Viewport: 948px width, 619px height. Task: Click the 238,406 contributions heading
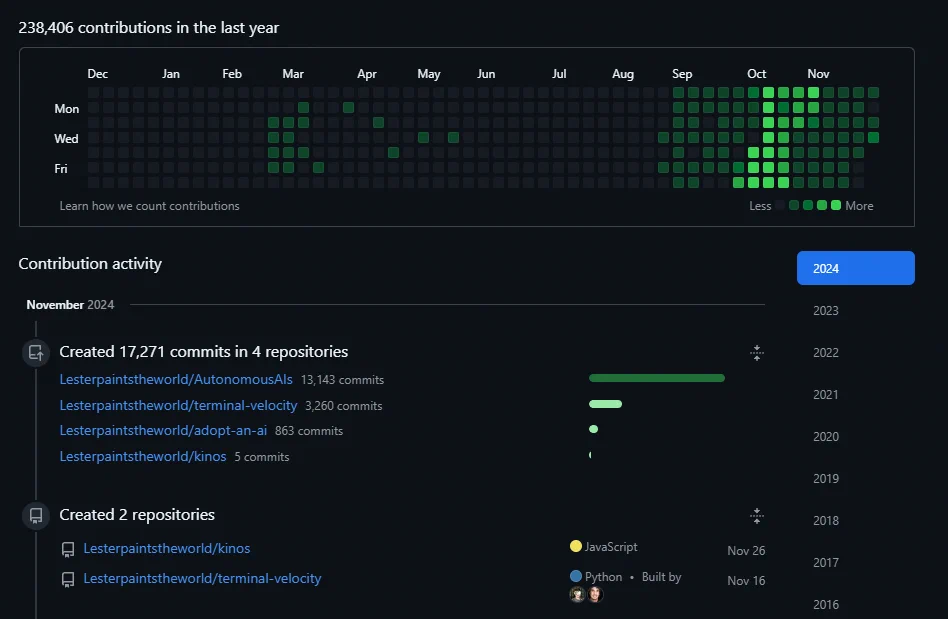coord(149,28)
